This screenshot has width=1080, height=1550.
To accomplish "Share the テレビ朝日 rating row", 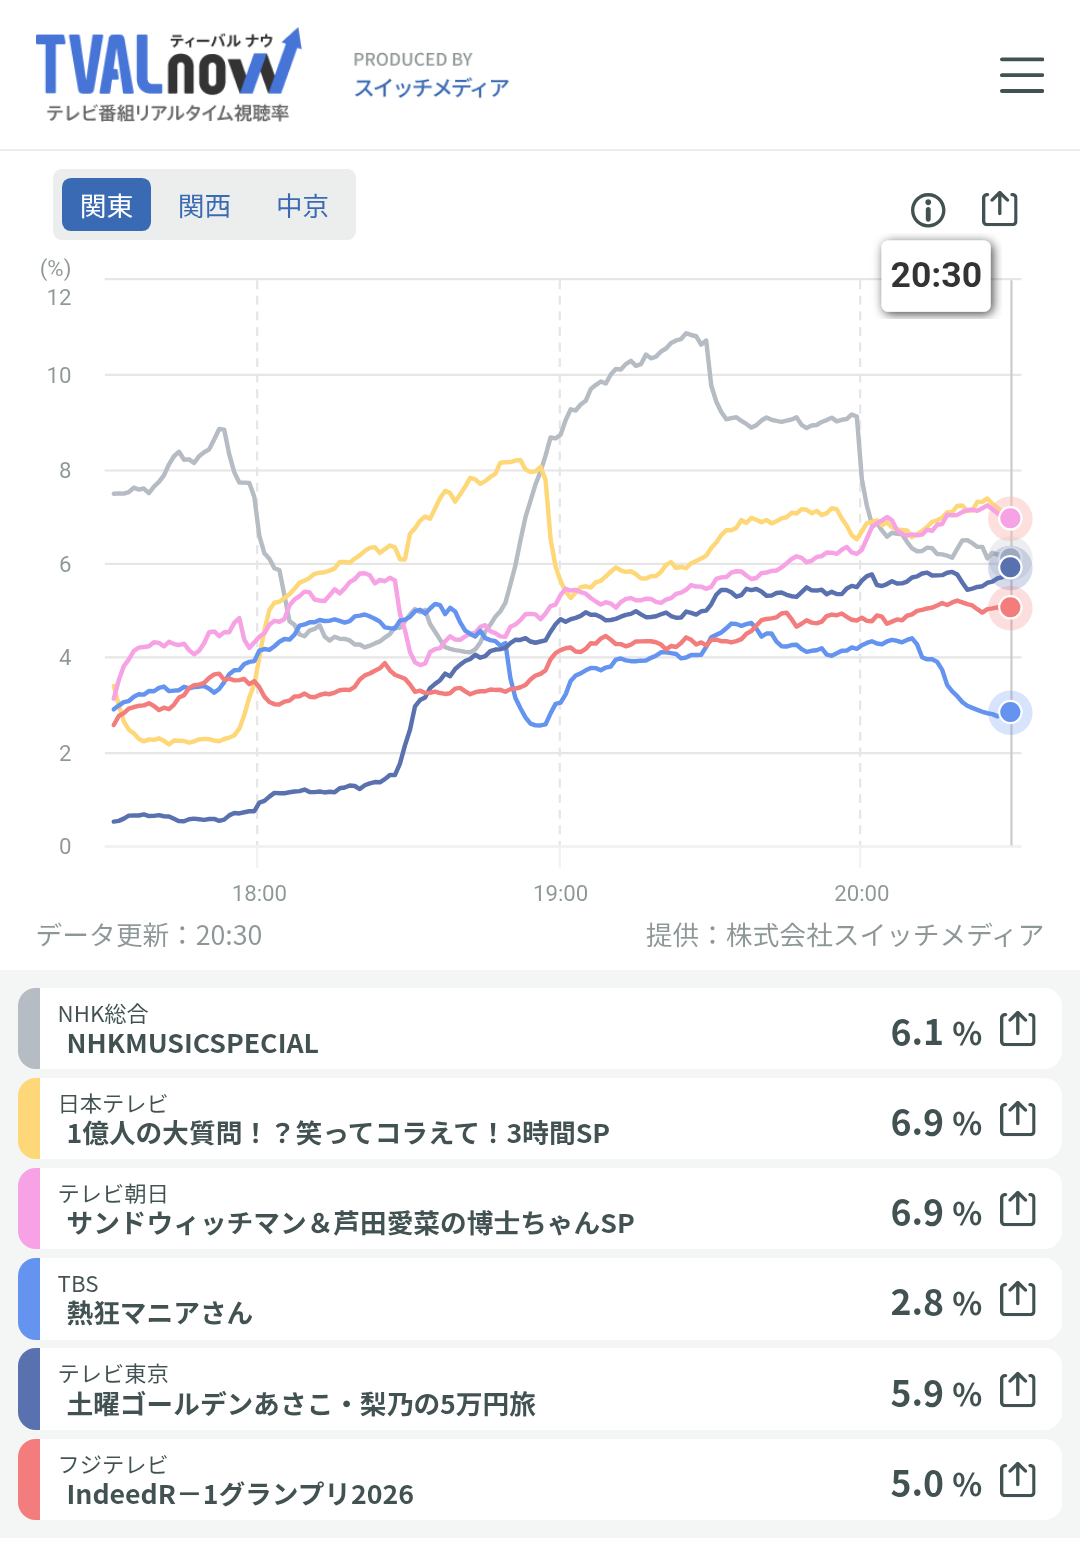I will [1017, 1209].
